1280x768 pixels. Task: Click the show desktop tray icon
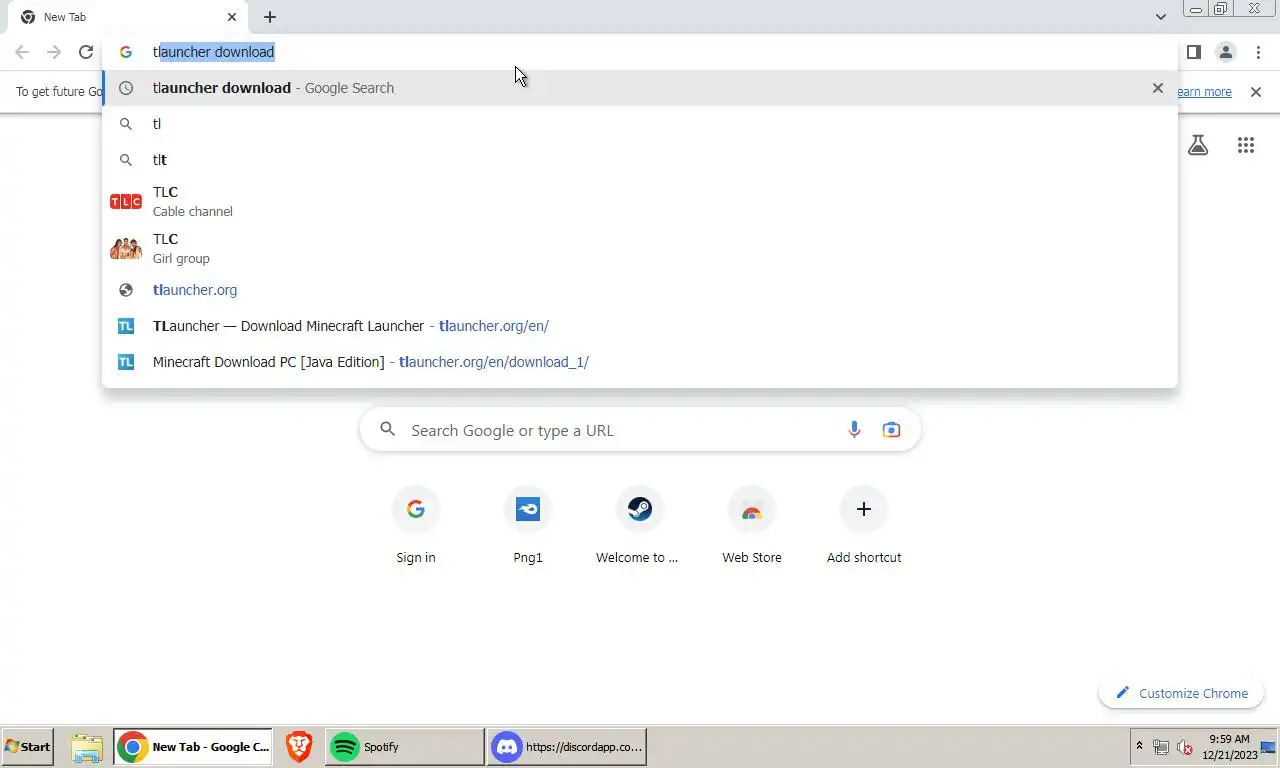coord(1268,747)
